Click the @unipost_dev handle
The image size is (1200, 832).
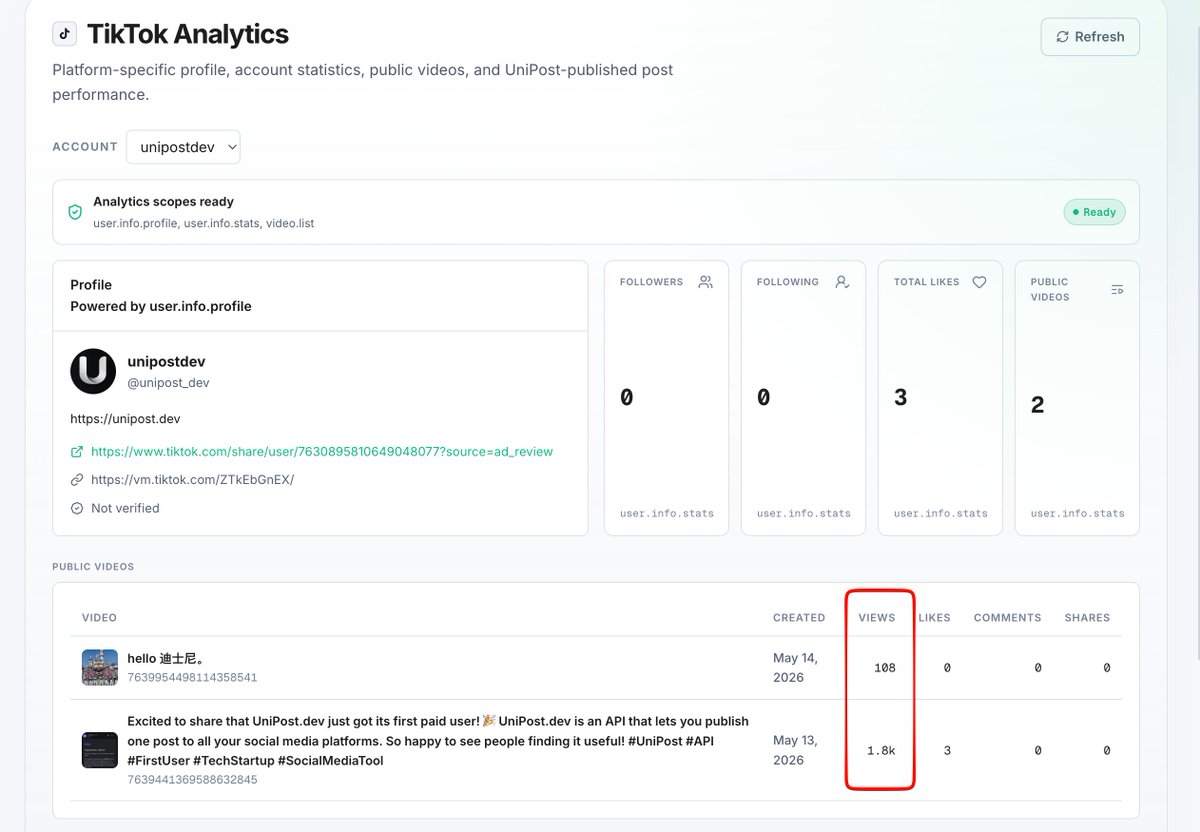(x=168, y=383)
